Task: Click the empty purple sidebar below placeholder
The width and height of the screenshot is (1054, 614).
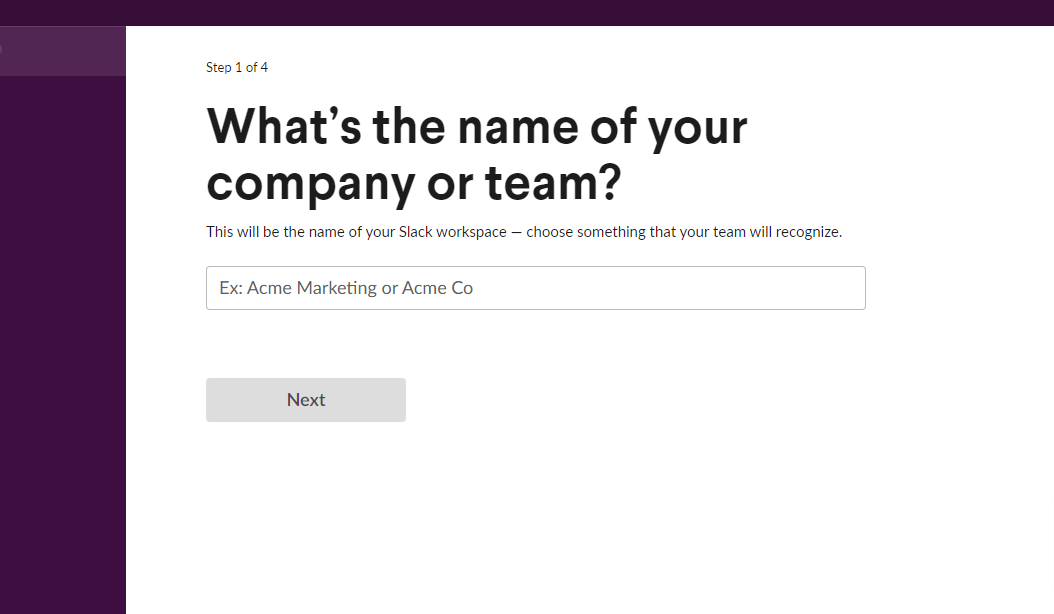Action: 62,340
